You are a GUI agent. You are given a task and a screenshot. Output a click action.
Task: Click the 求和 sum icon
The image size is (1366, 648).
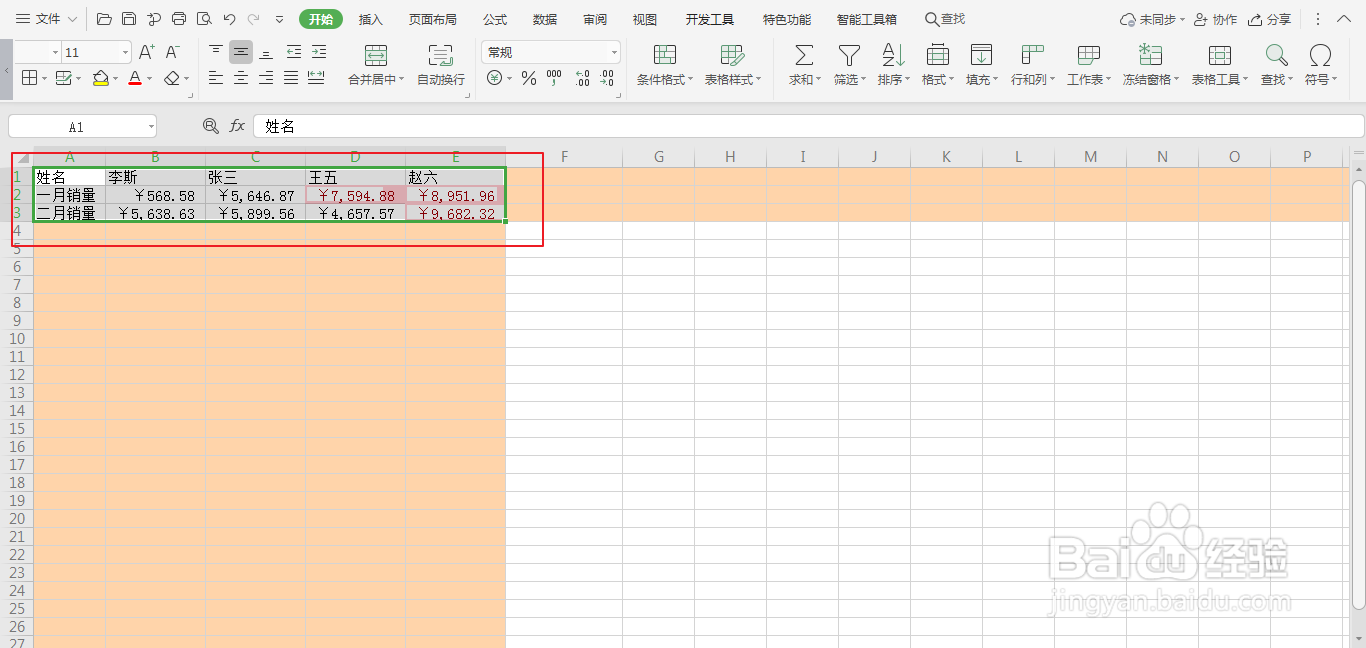click(804, 55)
